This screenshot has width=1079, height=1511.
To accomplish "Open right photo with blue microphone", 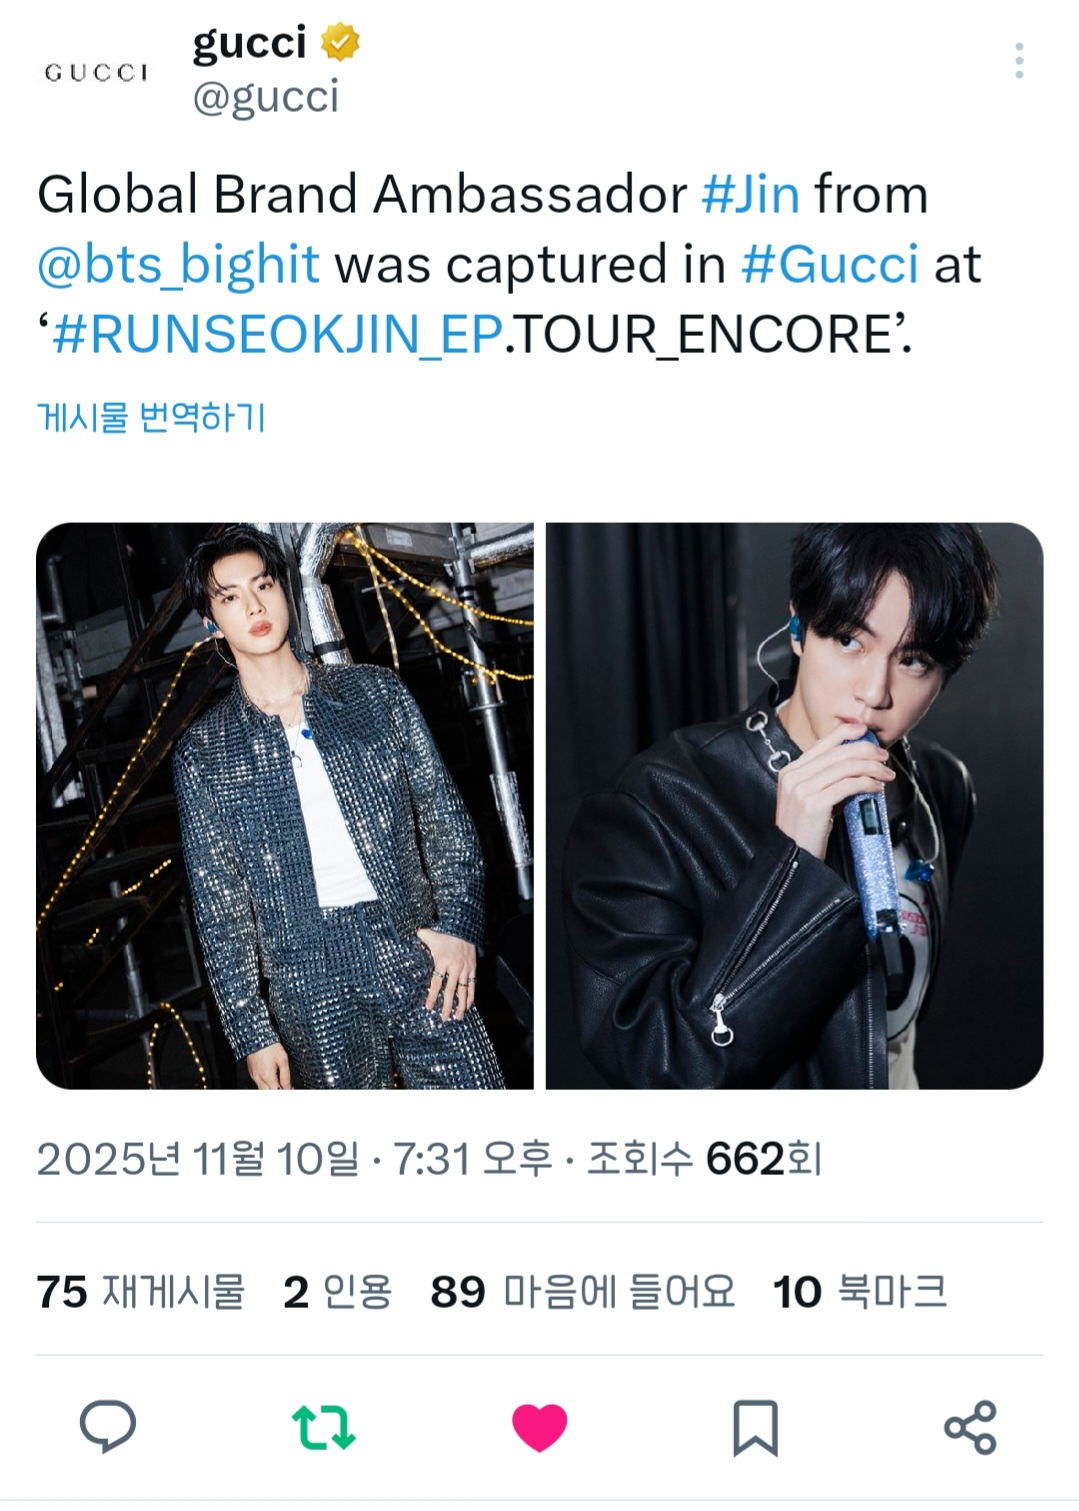I will 794,806.
